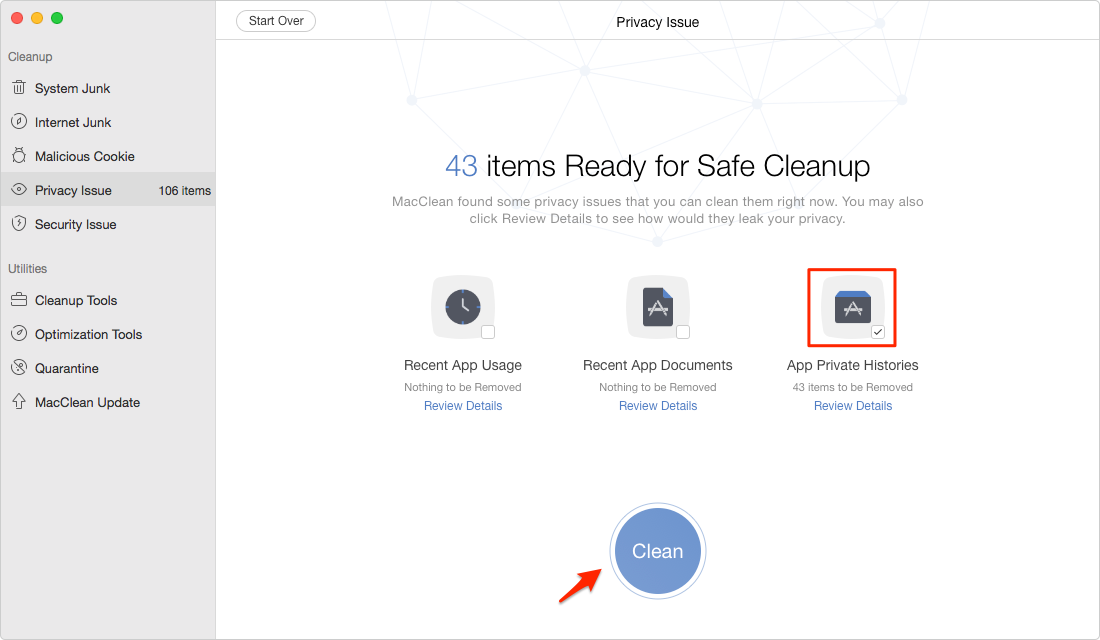This screenshot has height=640, width=1100.
Task: Review Details for Recent App Usage
Action: [463, 406]
